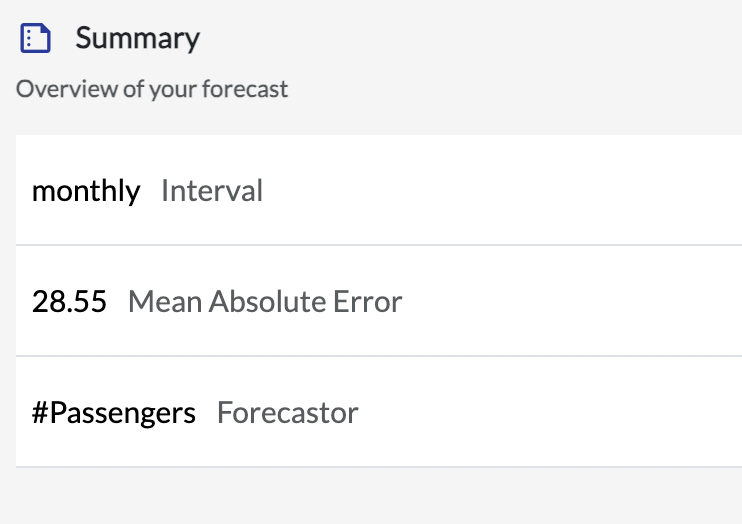Click the Overview of your forecast subtitle
The image size is (742, 524).
click(152, 89)
